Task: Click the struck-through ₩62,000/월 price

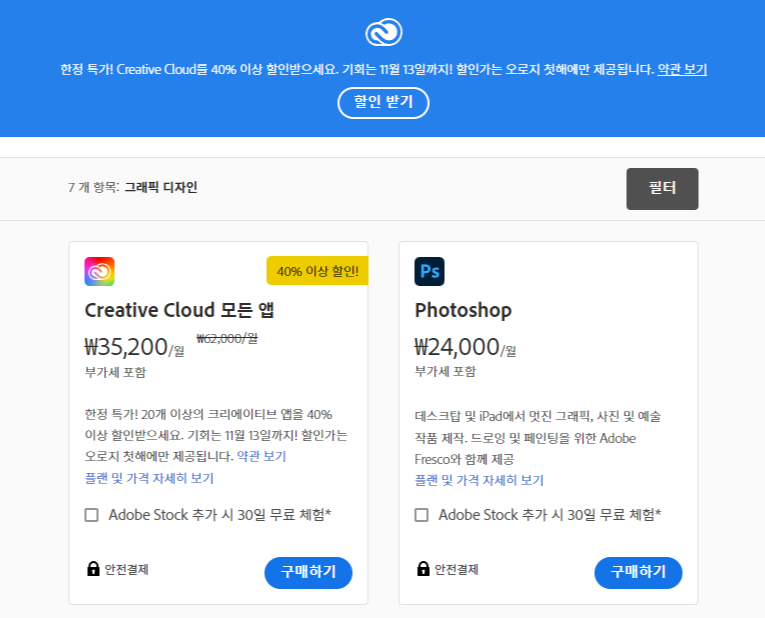Action: 227,339
